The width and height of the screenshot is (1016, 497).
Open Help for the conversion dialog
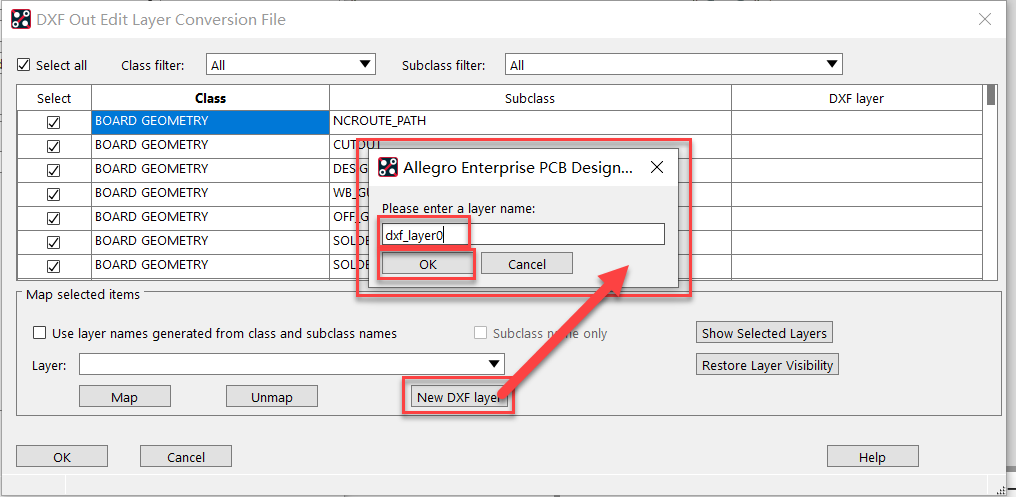coord(872,457)
